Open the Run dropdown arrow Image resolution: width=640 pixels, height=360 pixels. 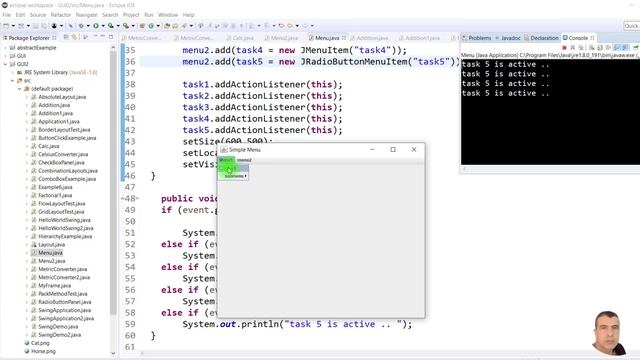pyautogui.click(x=103, y=26)
